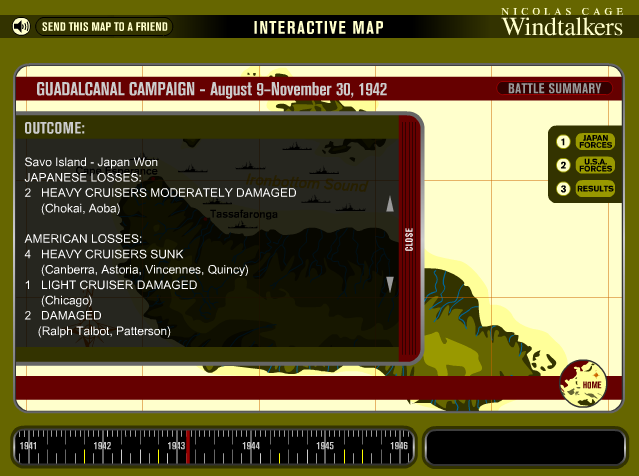Click '(Ralph Talbot, Patterson)' text
Viewport: 639px width, 476px height.
[x=104, y=331]
